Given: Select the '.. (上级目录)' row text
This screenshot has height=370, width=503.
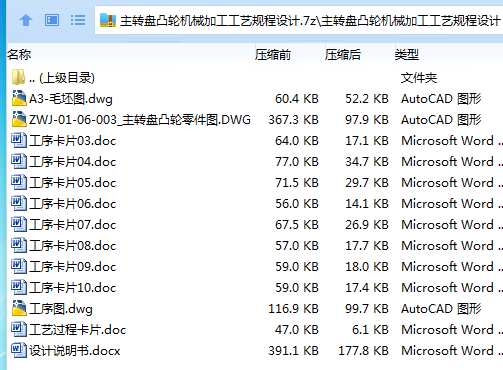Looking at the screenshot, I should pos(62,78).
